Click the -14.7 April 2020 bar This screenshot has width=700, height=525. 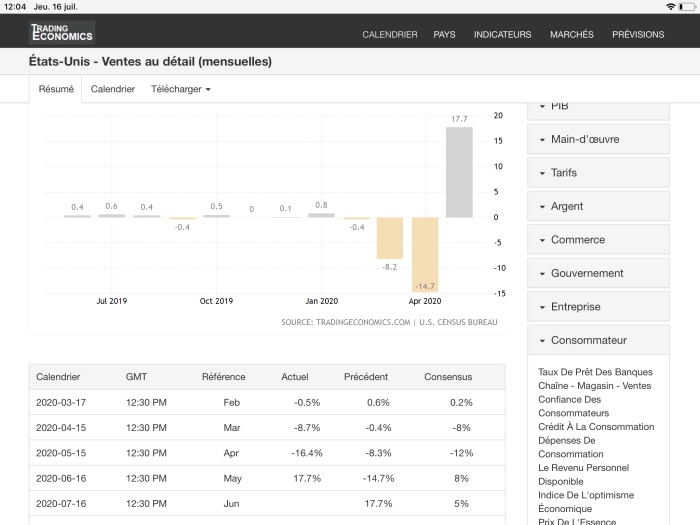point(425,254)
